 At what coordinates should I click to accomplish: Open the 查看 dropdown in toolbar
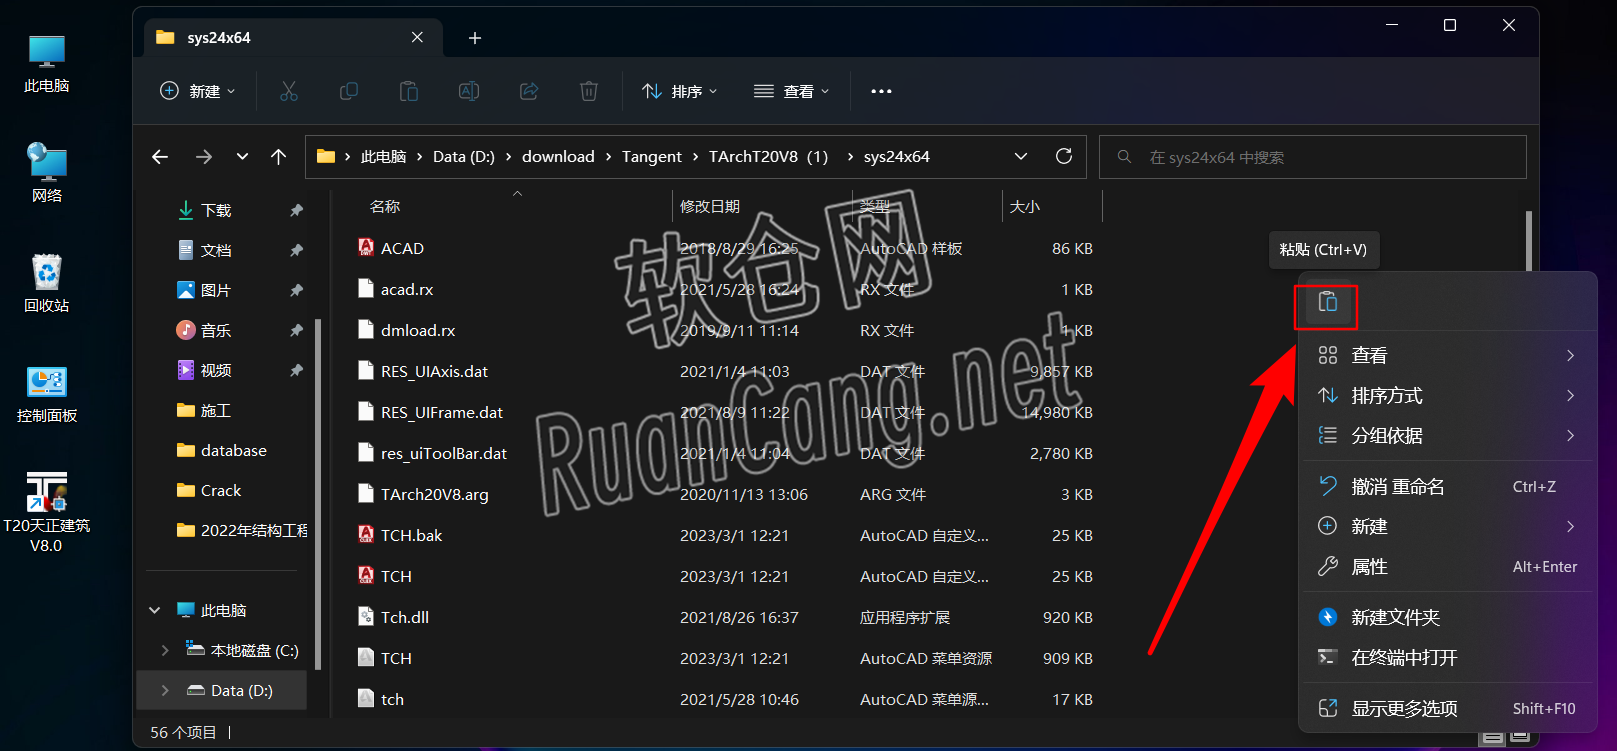[792, 91]
